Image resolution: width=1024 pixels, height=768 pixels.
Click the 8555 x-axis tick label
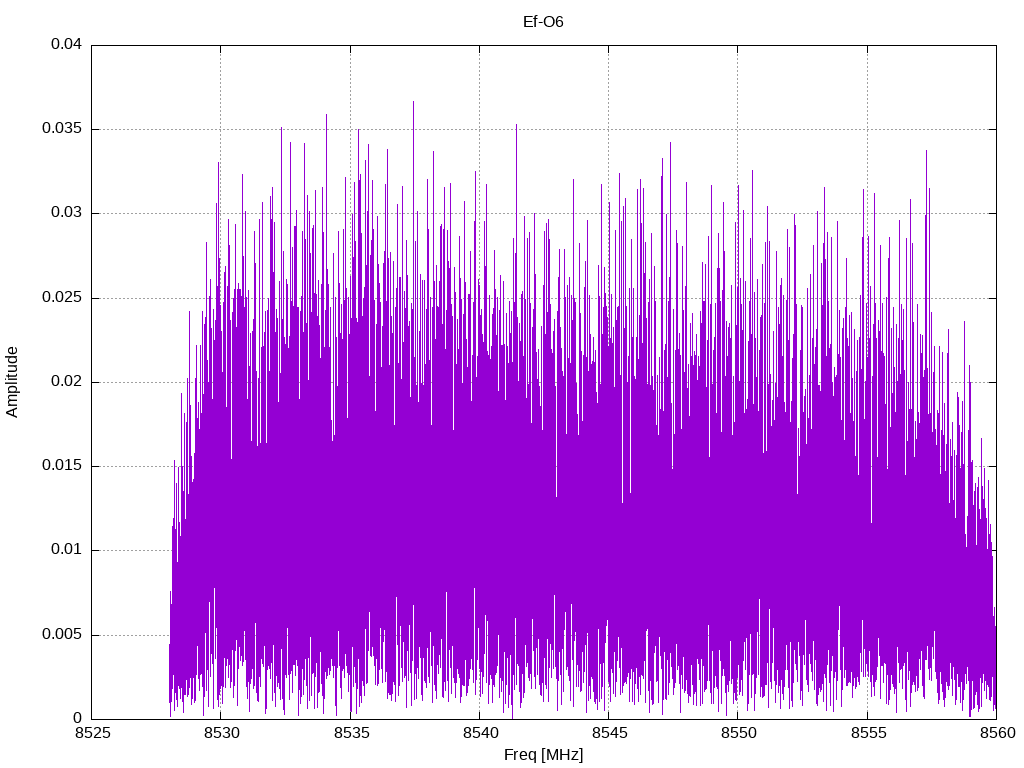click(869, 733)
